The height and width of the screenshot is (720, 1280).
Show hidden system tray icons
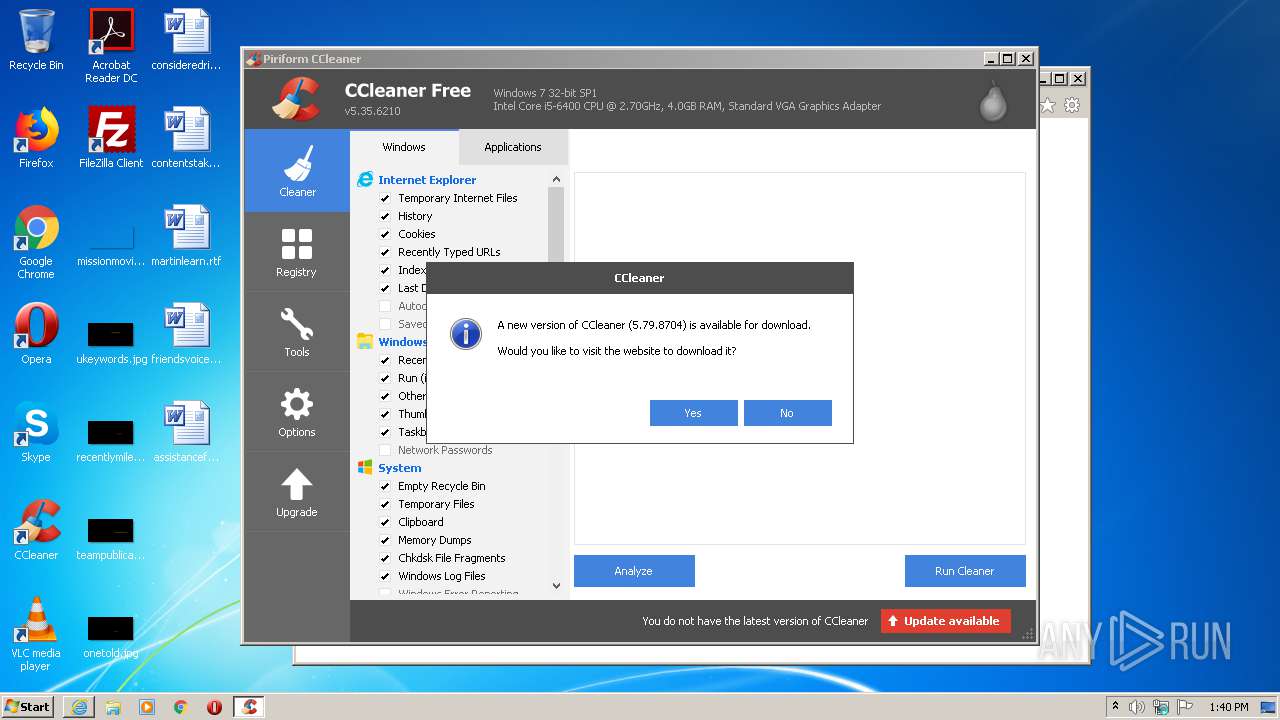coord(1115,706)
